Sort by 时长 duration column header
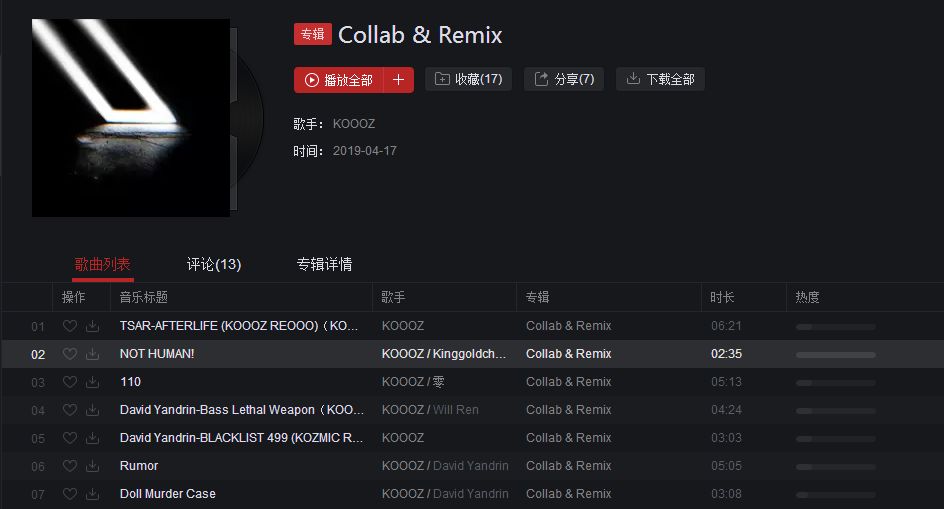 point(722,297)
